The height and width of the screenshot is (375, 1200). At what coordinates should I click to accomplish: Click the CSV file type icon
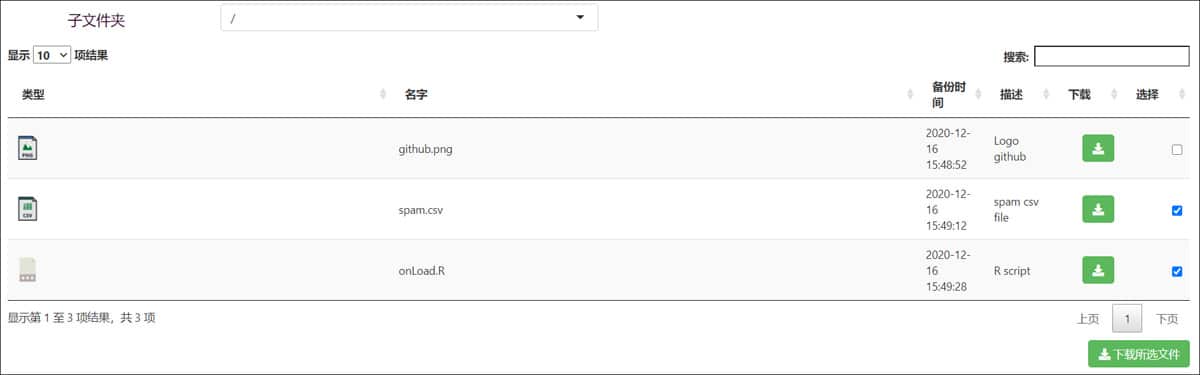[28, 209]
